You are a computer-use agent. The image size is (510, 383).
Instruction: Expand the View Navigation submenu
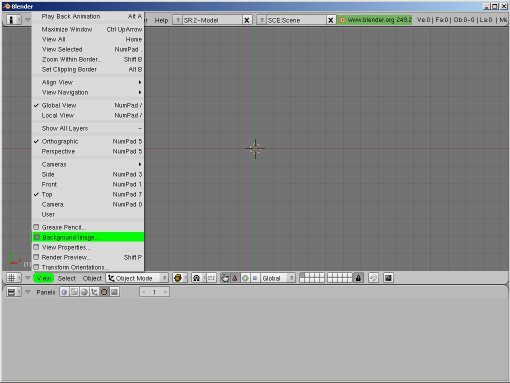(88, 92)
